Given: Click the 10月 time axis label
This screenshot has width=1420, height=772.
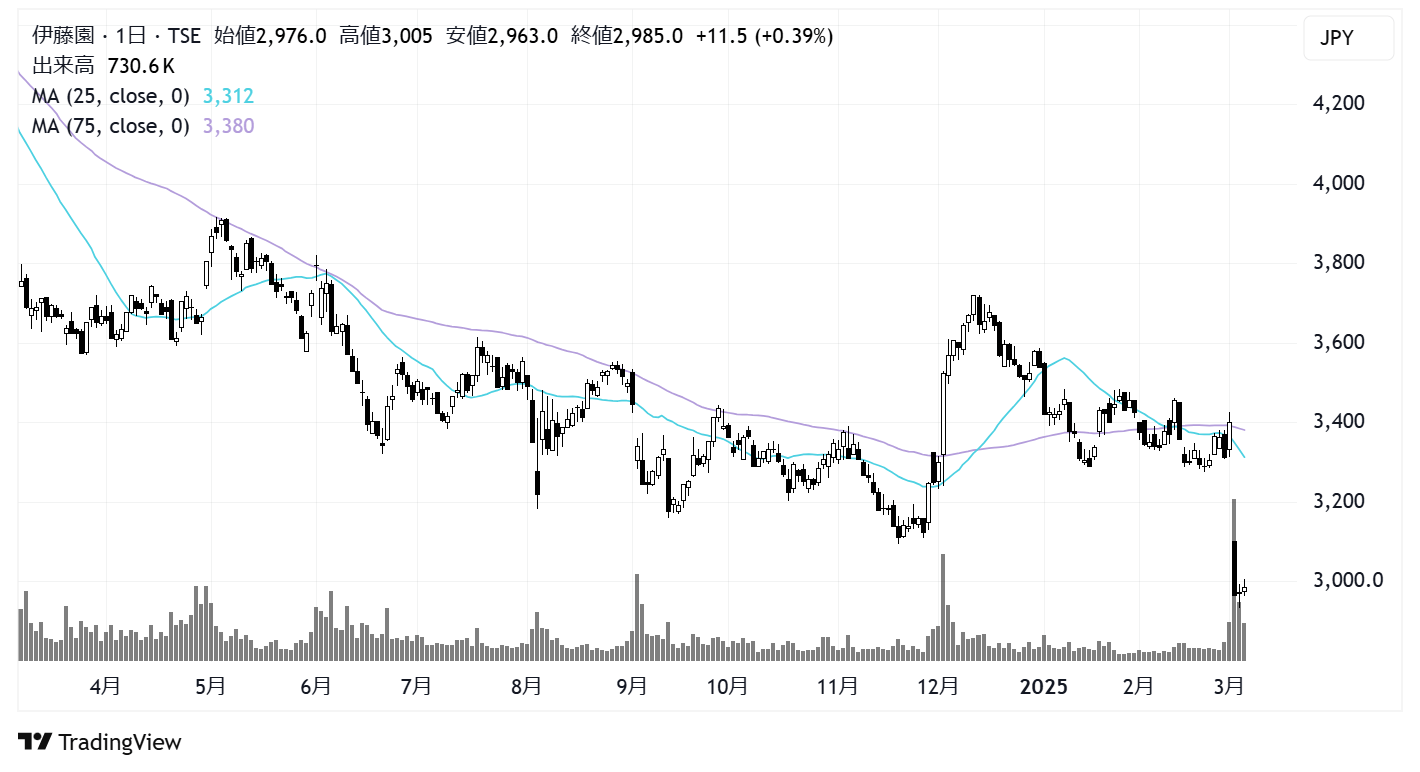Looking at the screenshot, I should tap(727, 687).
